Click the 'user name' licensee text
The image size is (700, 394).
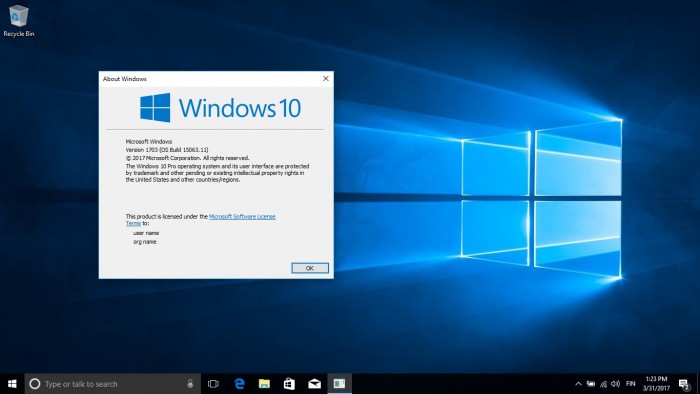pyautogui.click(x=146, y=233)
